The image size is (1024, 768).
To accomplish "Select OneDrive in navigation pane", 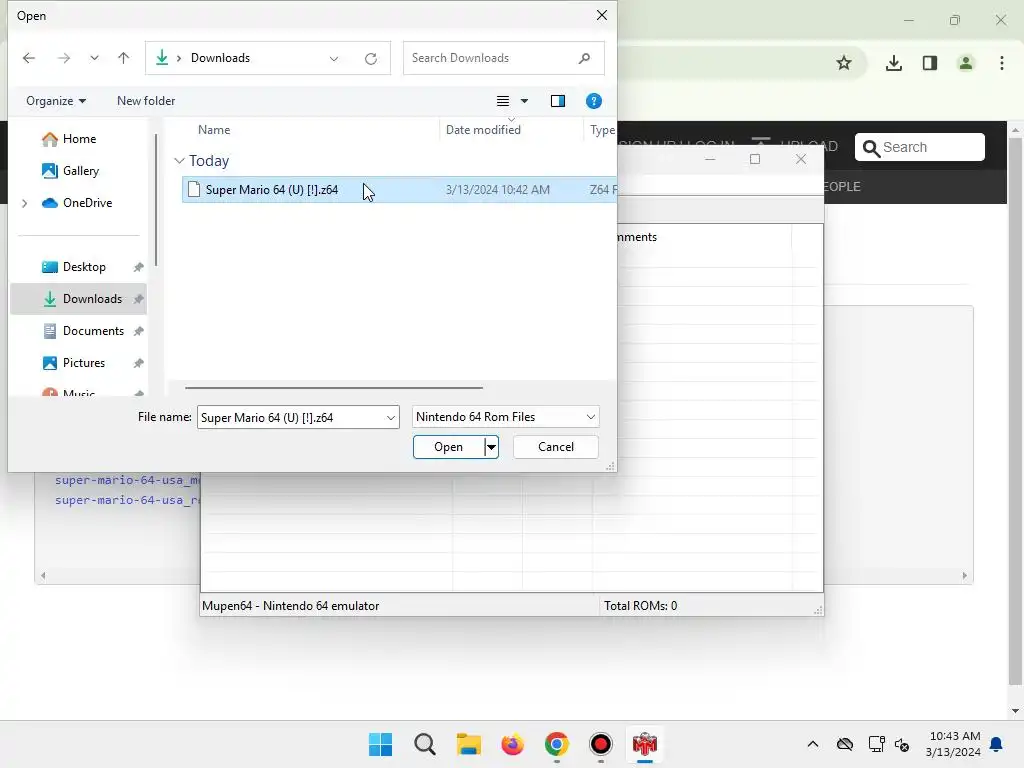I will tap(77, 203).
